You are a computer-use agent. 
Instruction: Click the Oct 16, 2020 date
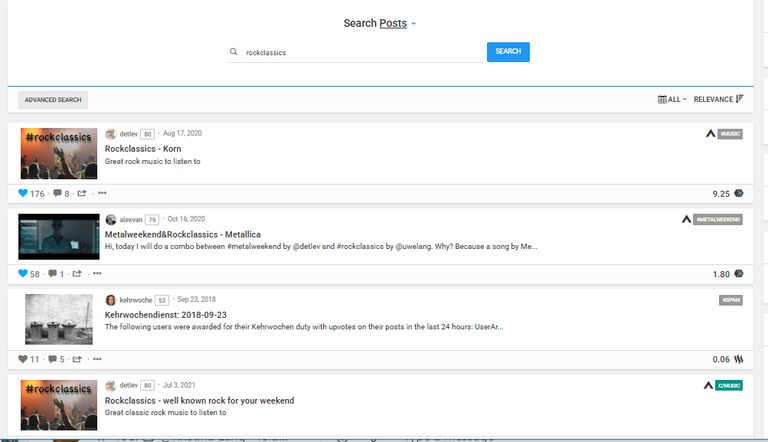point(186,219)
